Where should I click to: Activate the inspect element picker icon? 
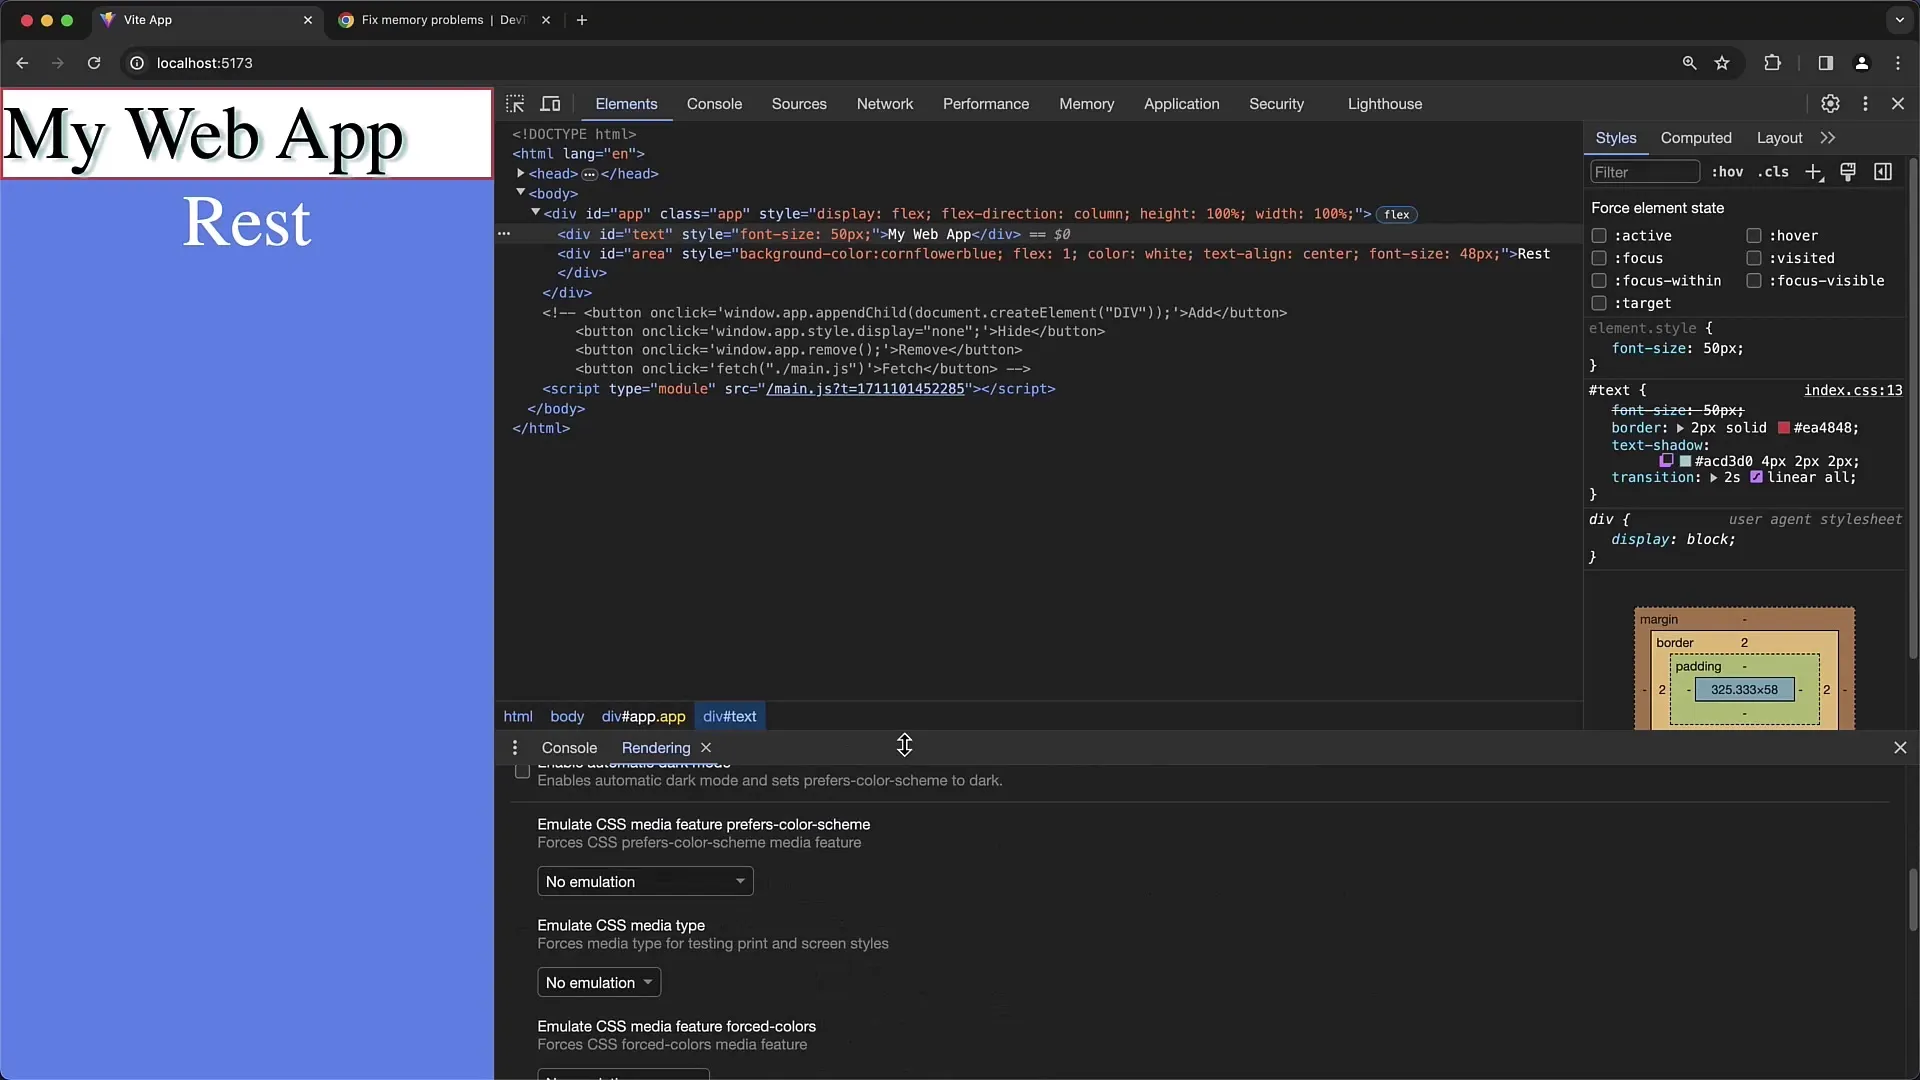coord(515,104)
